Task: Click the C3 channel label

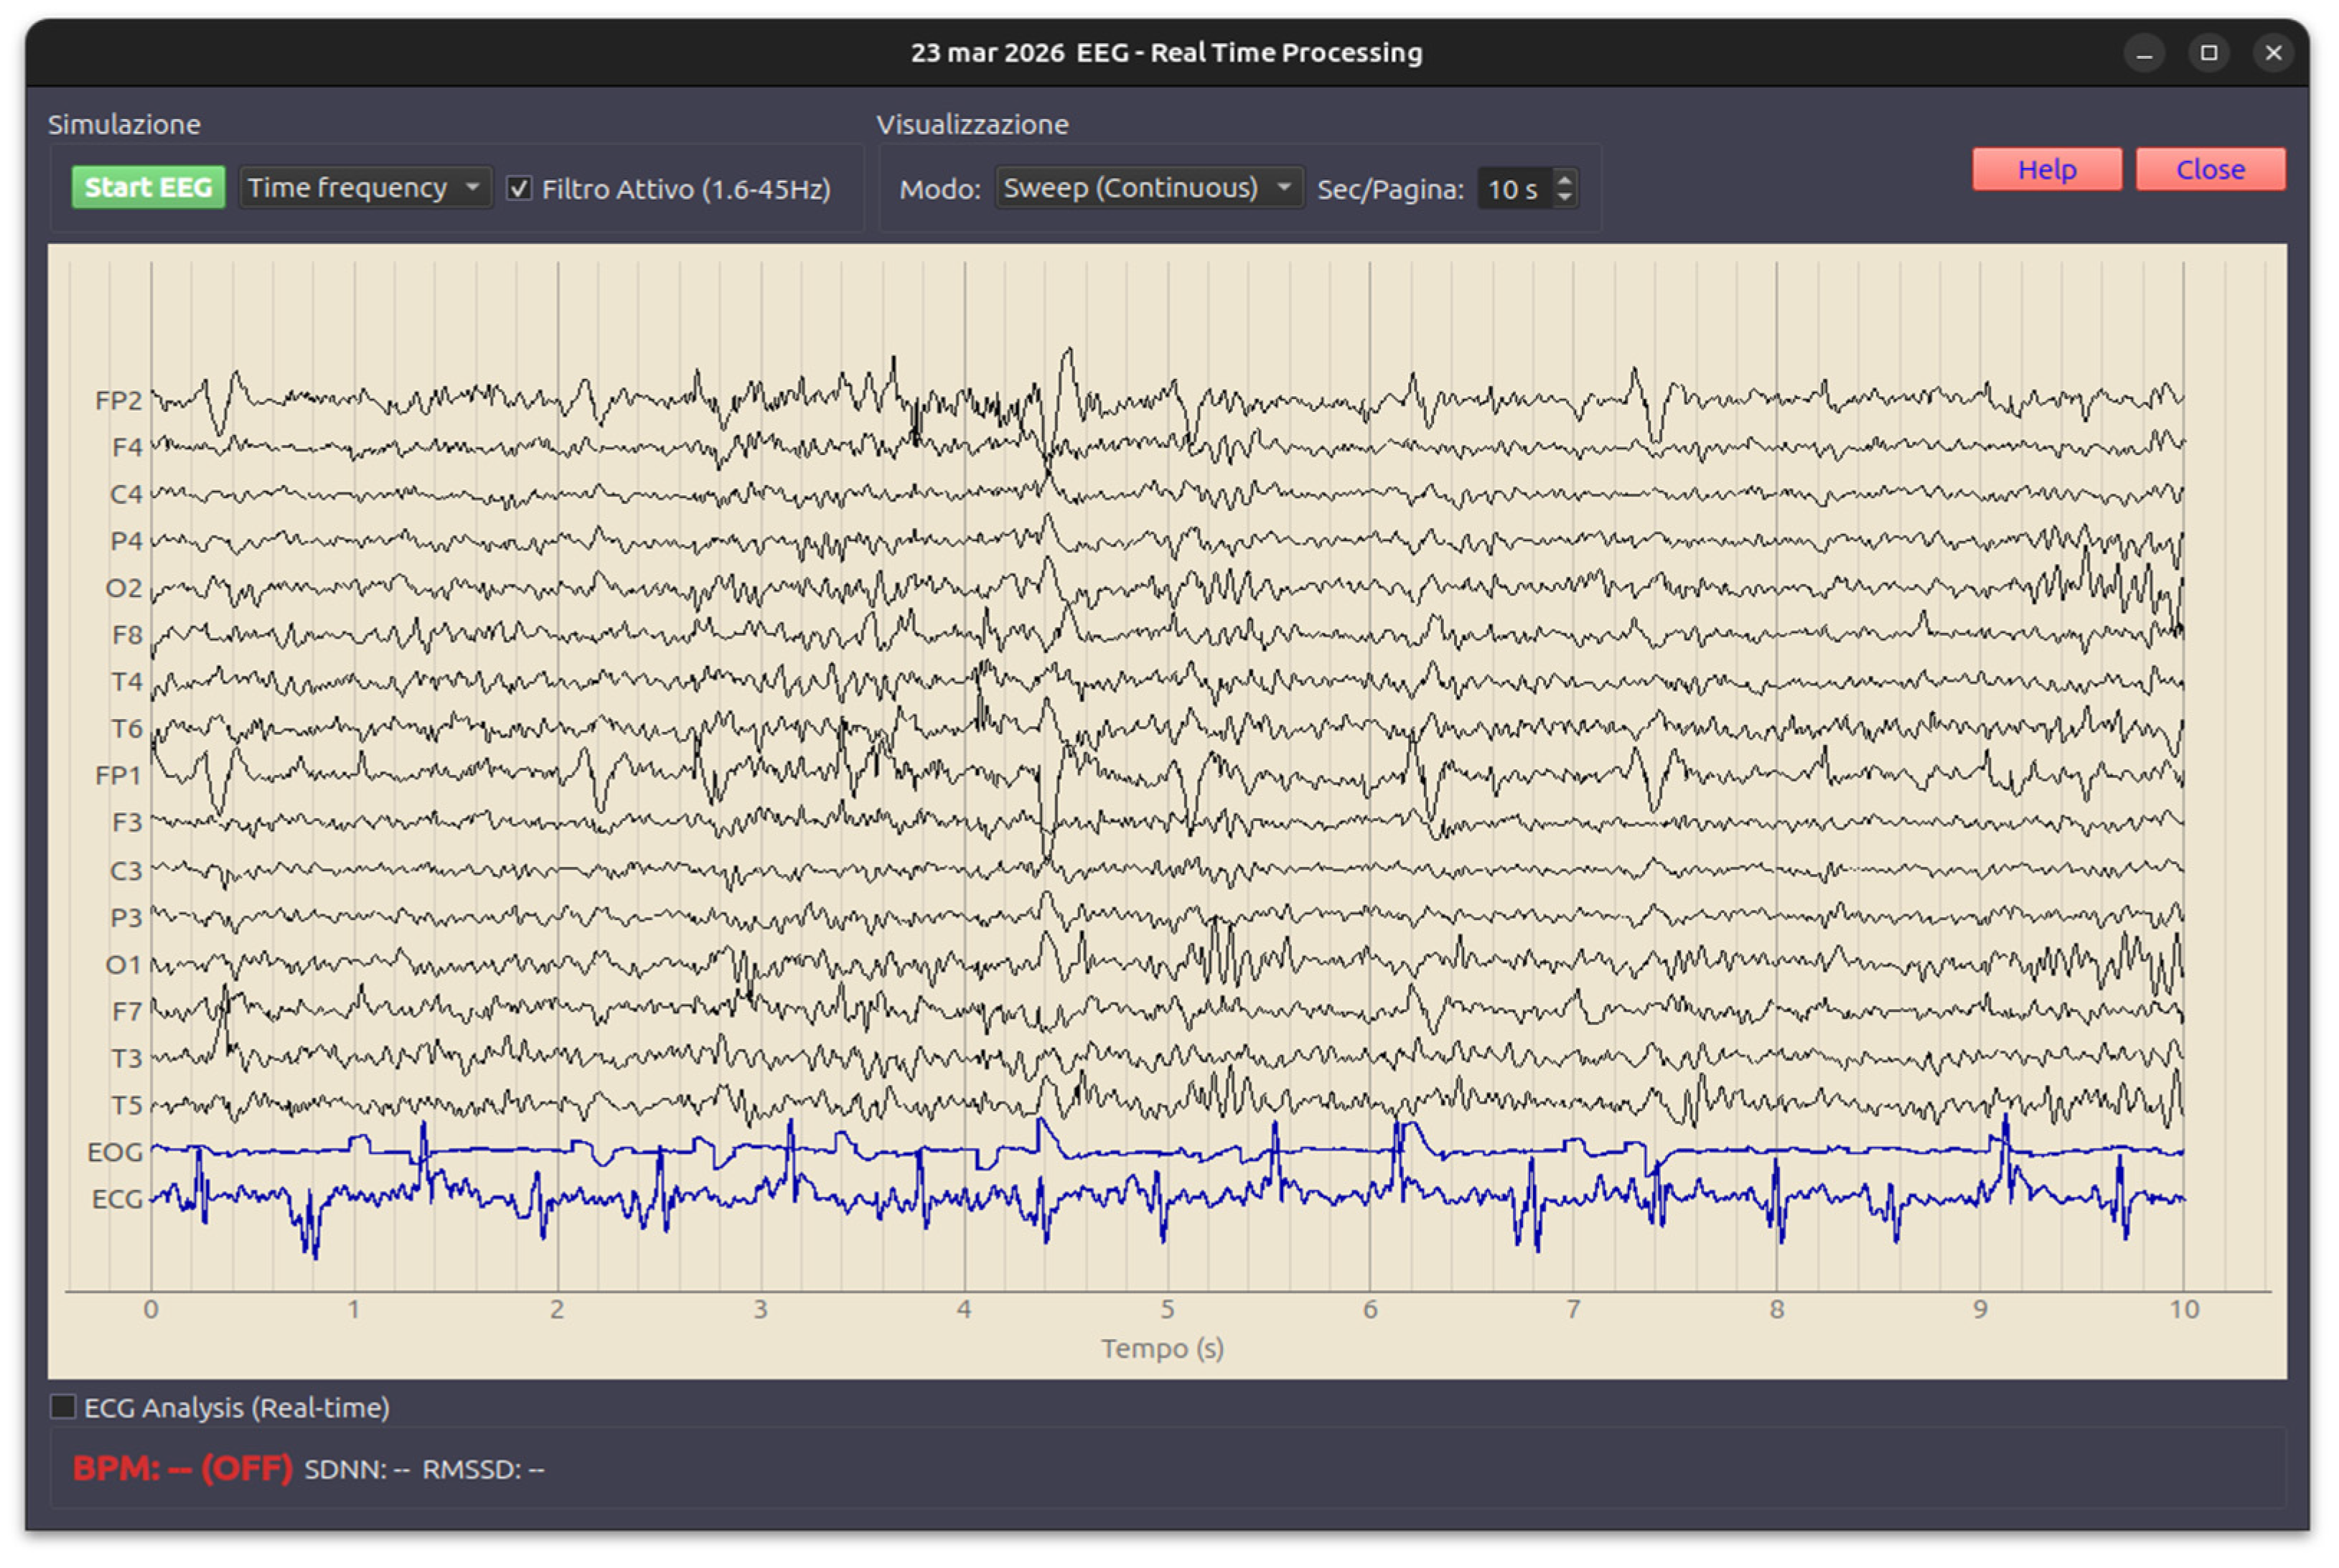Action: click(x=126, y=871)
